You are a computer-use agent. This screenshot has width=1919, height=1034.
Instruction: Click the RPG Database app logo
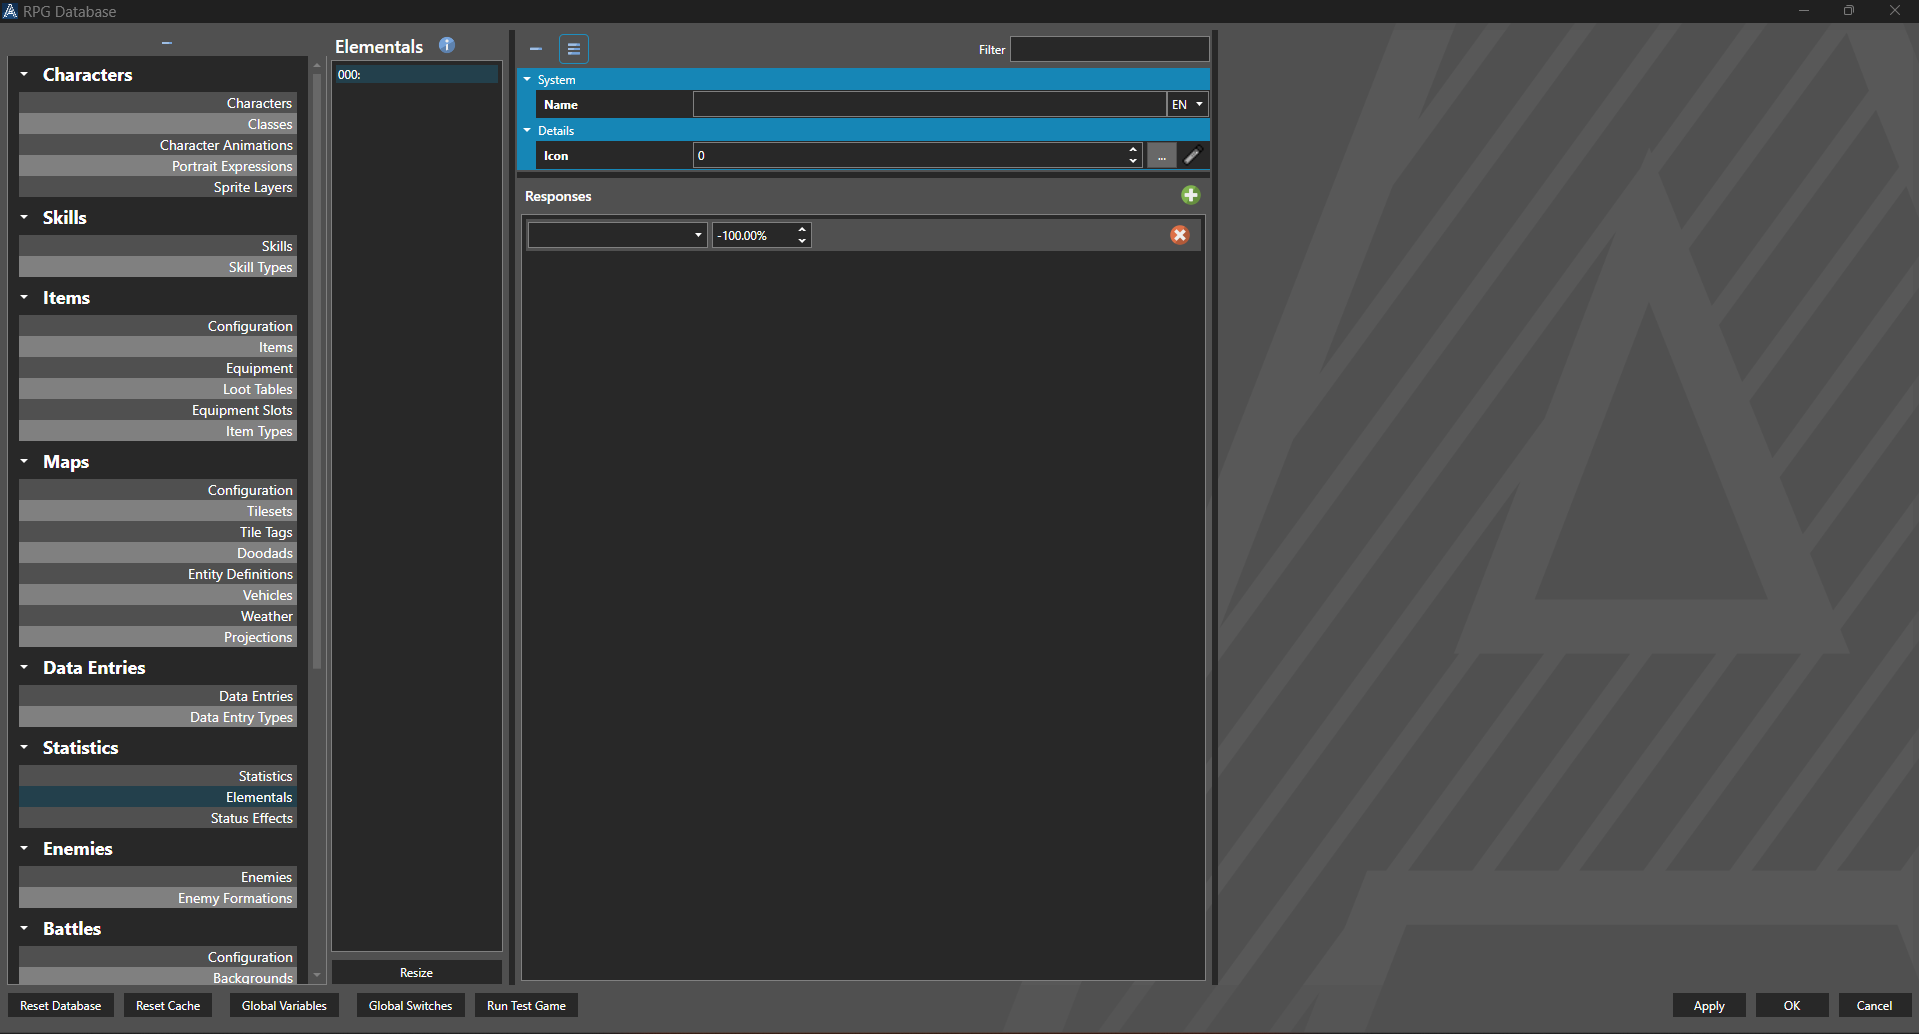(11, 11)
